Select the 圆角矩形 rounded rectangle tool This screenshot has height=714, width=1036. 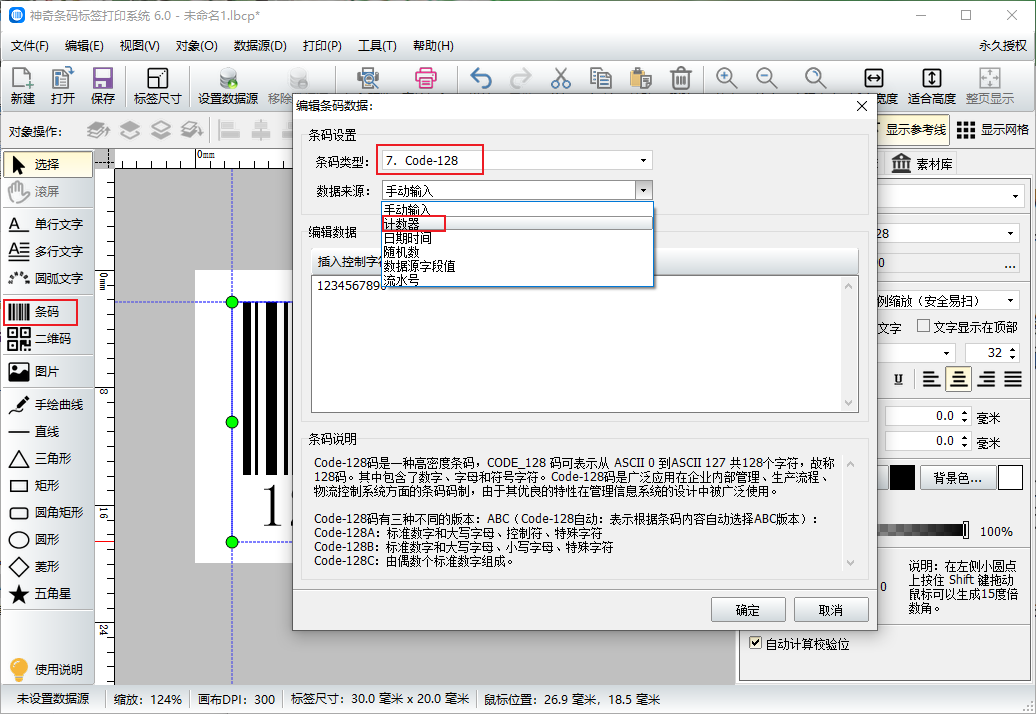(x=48, y=513)
